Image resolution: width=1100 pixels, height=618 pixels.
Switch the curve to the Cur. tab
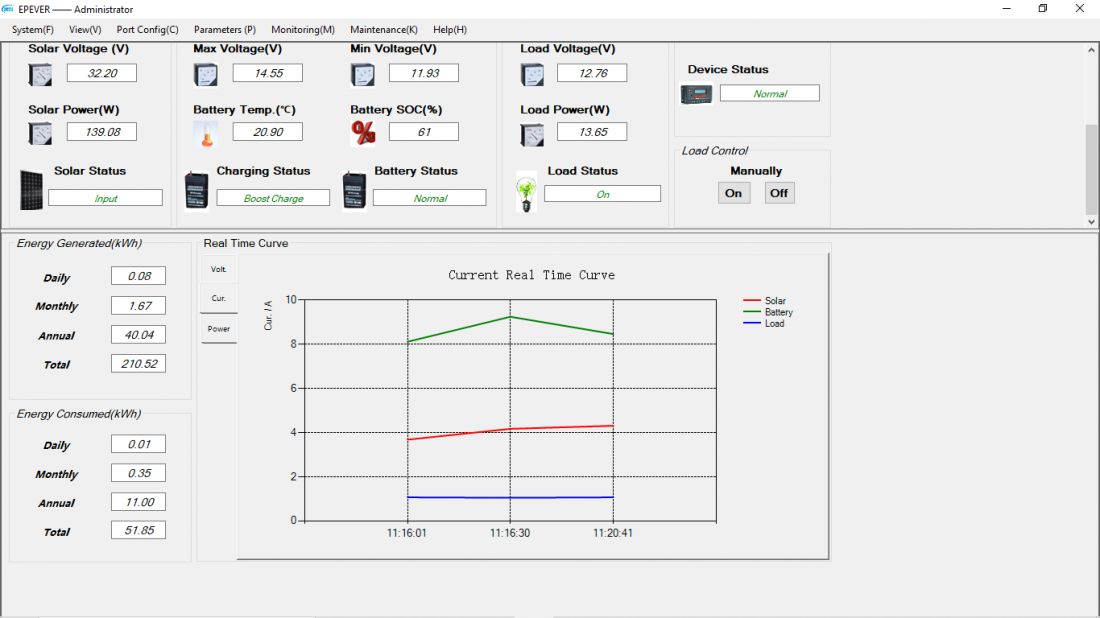click(219, 298)
